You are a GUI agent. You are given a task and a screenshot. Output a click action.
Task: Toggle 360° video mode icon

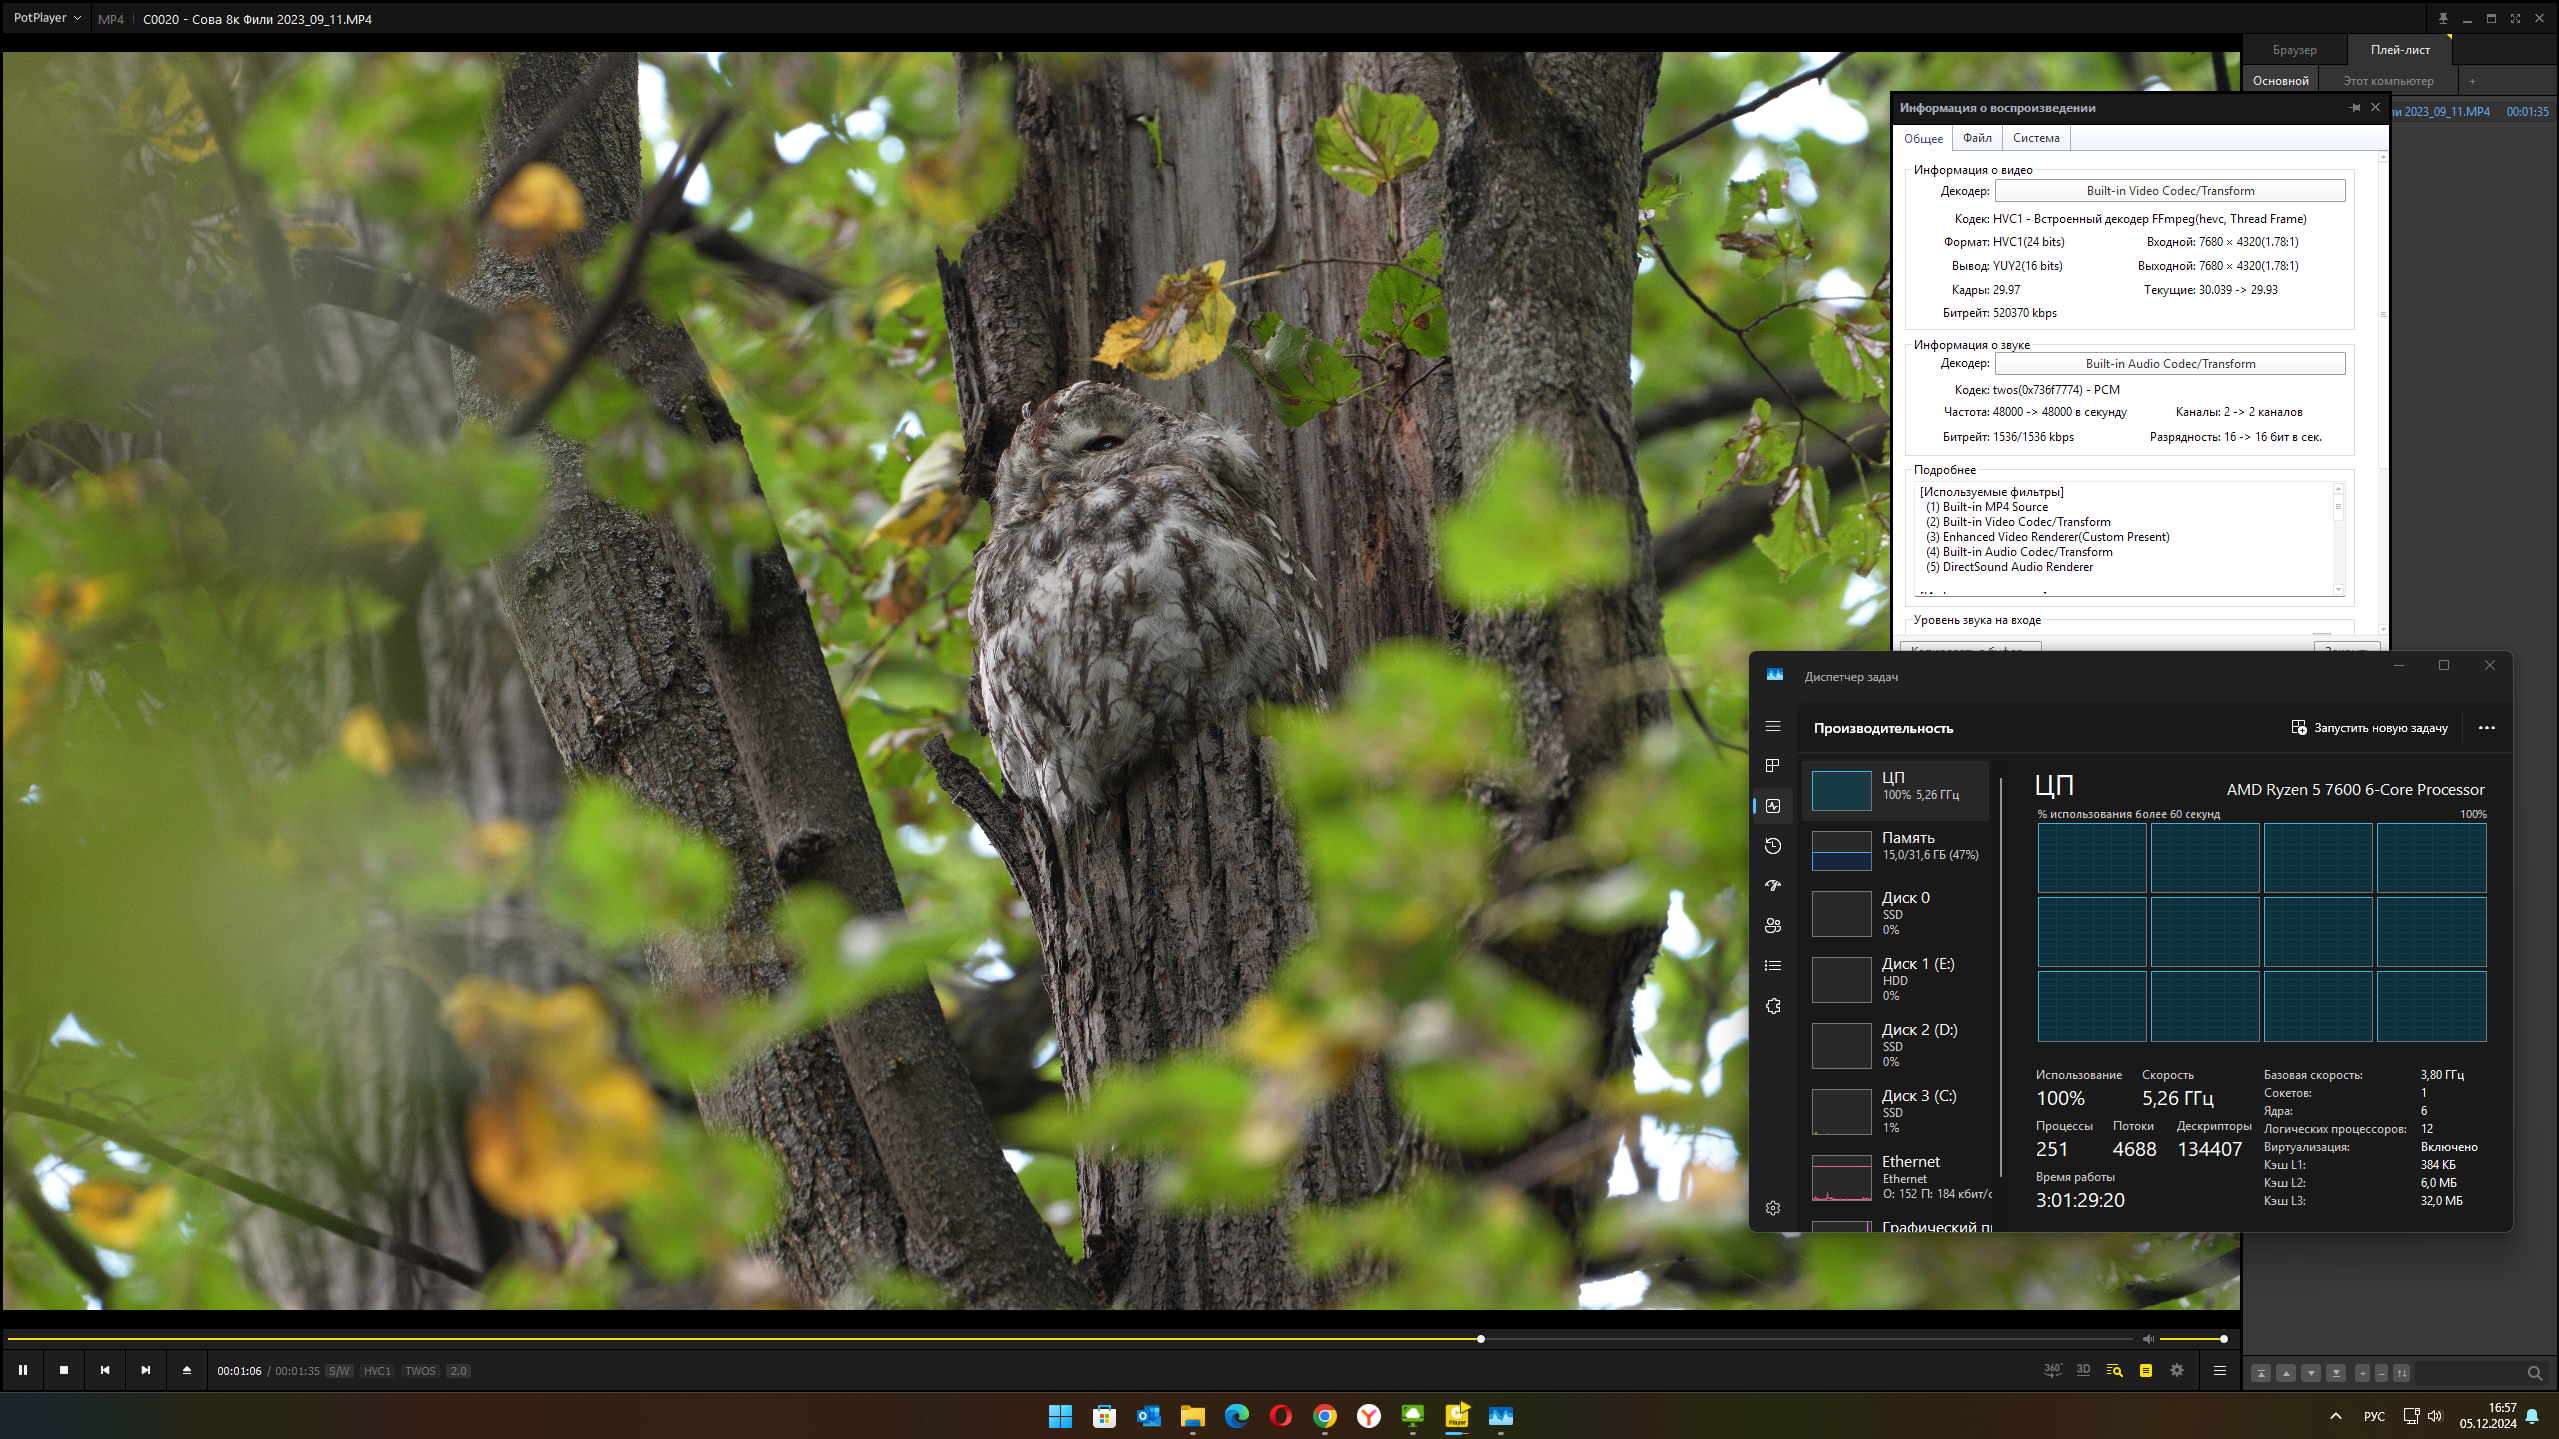pos(2052,1370)
